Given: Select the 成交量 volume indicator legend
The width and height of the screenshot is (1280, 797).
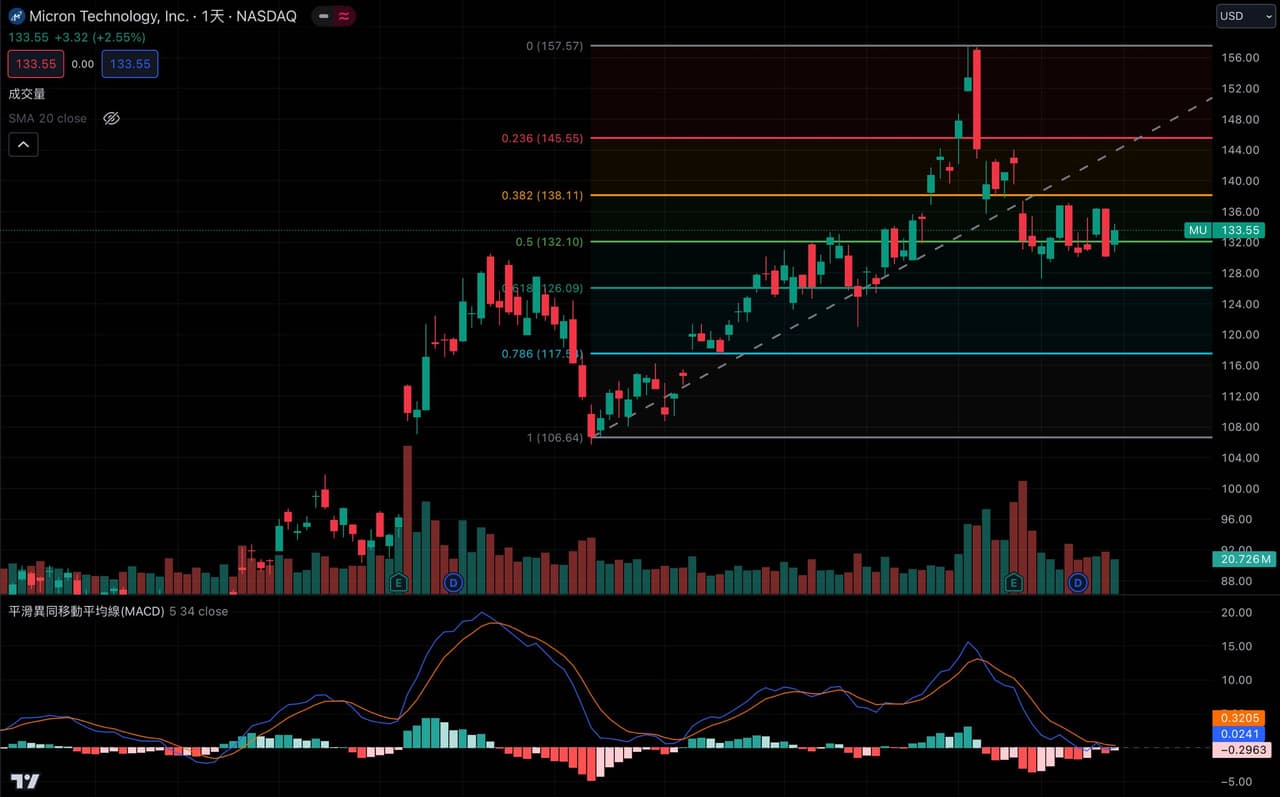Looking at the screenshot, I should [x=27, y=94].
